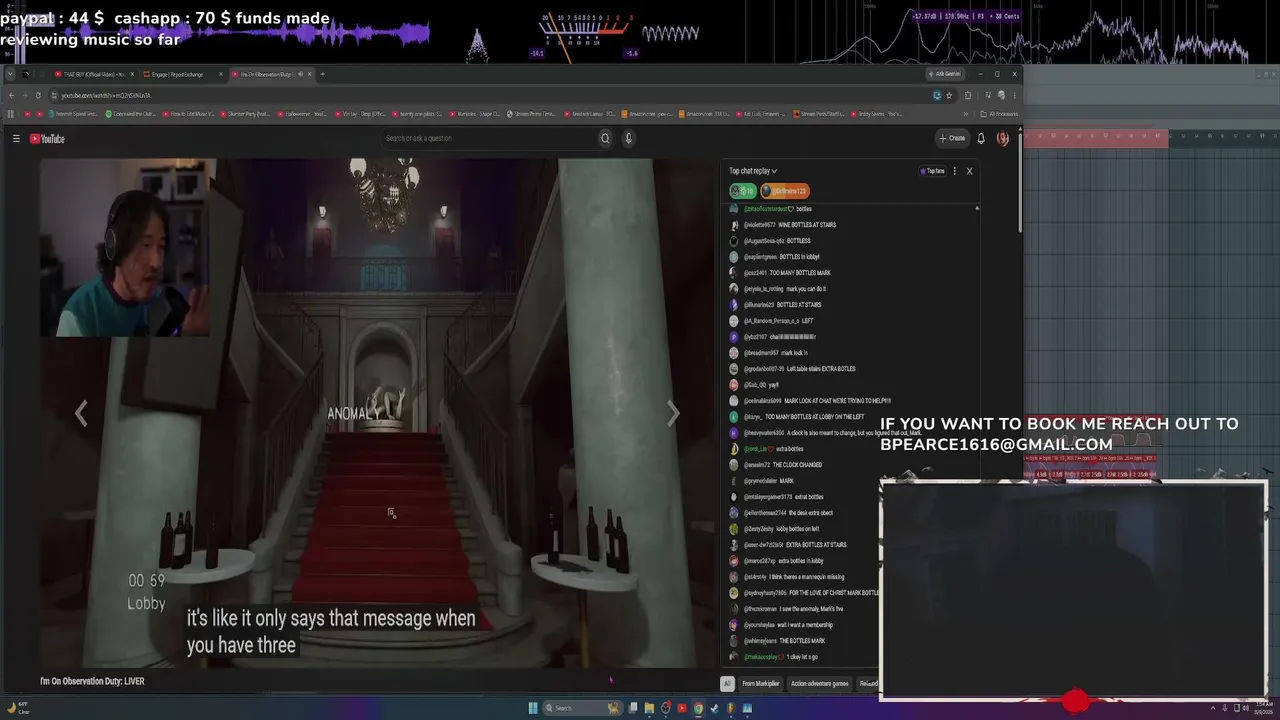Image resolution: width=1280 pixels, height=720 pixels.
Task: Reload the page in Chrome
Action: (38, 95)
